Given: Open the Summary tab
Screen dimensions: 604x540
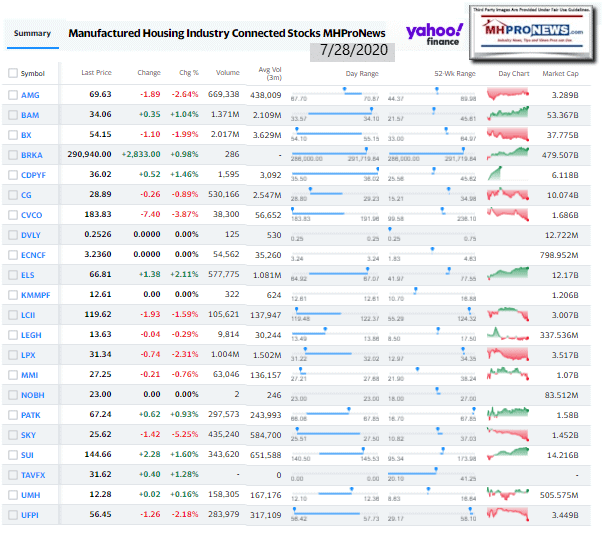Looking at the screenshot, I should (x=30, y=32).
